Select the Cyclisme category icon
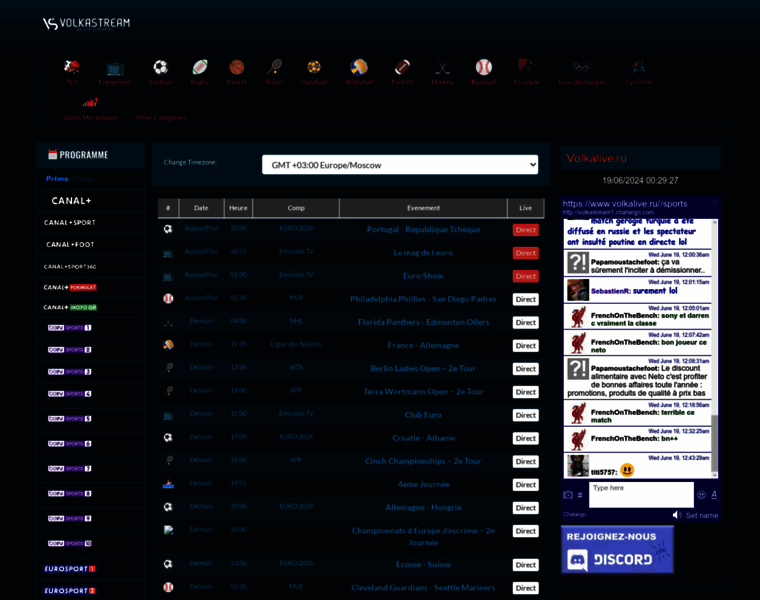 click(x=638, y=67)
